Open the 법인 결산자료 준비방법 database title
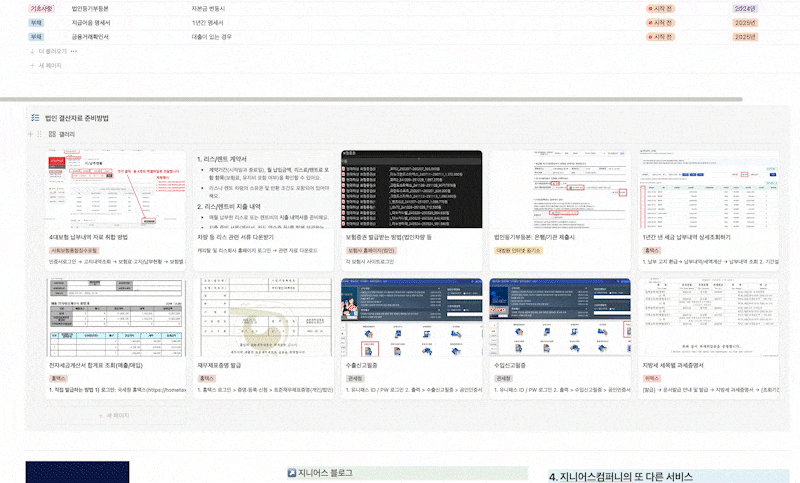 tap(77, 118)
